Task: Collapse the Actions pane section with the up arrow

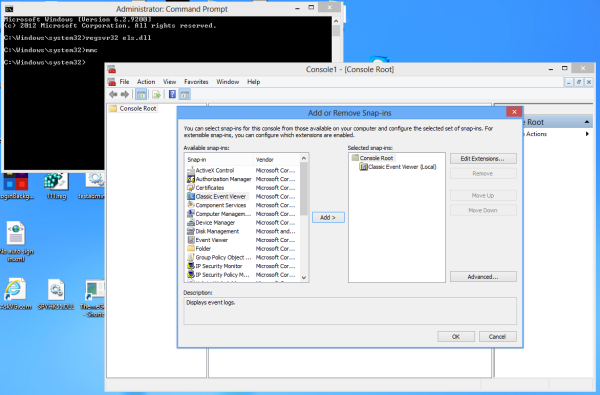Action: click(587, 122)
